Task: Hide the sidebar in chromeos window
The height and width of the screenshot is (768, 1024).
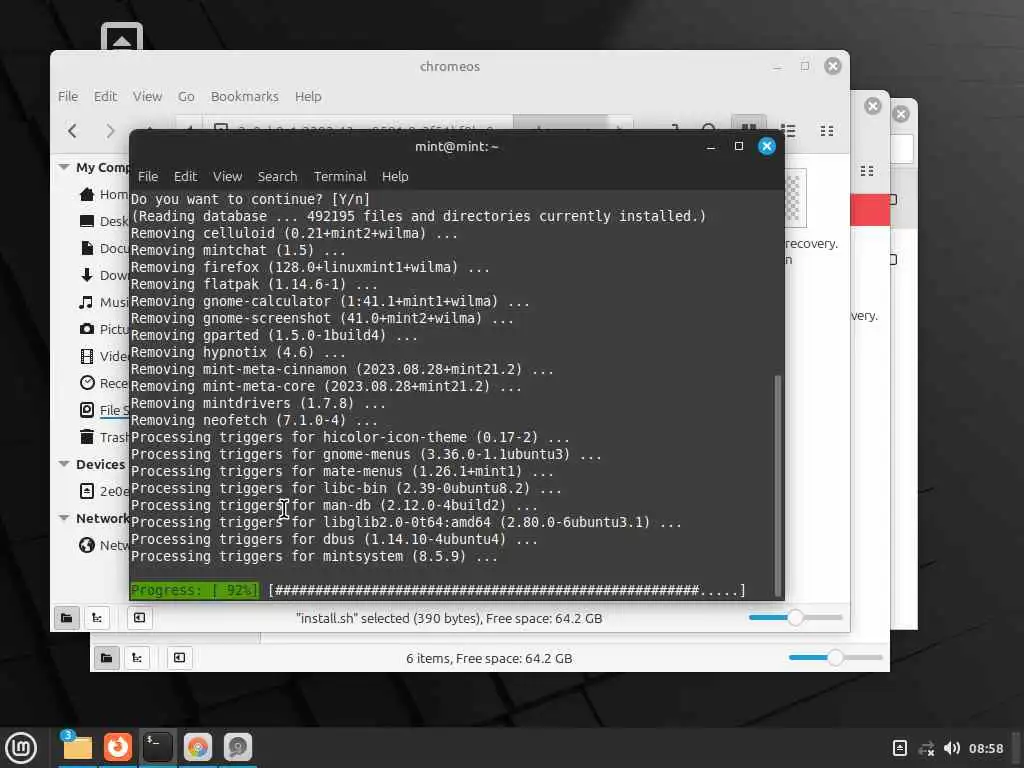Action: point(139,618)
